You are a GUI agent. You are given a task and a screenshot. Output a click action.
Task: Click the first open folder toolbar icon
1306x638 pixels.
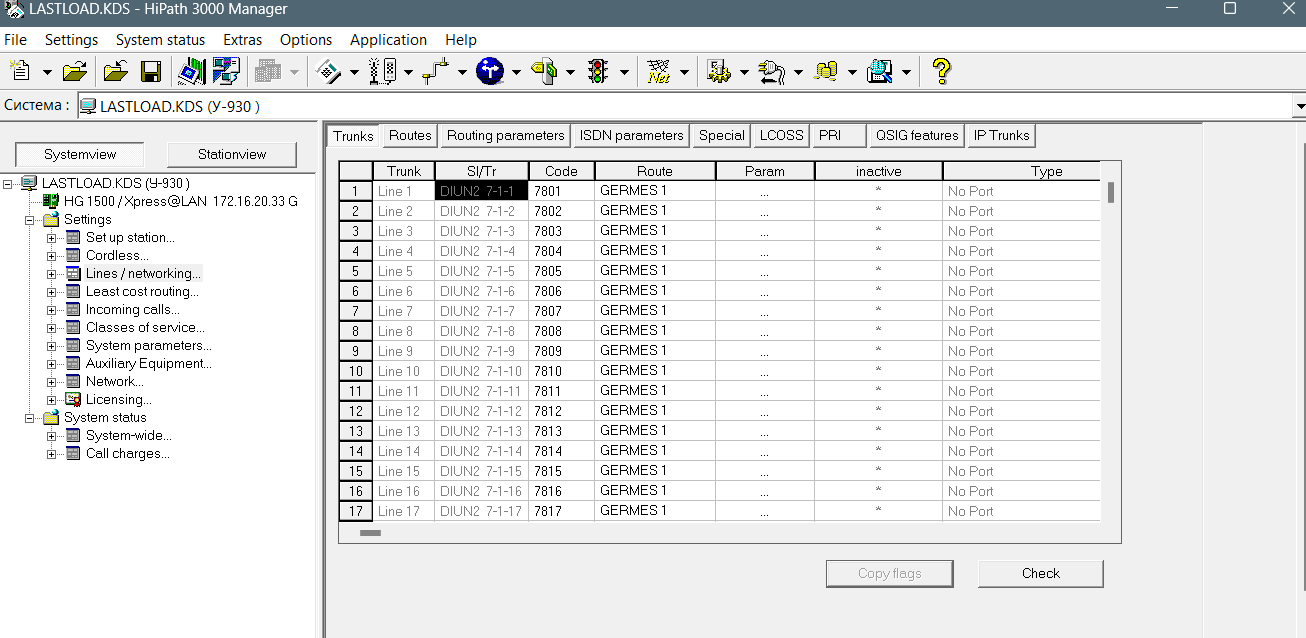[x=74, y=72]
